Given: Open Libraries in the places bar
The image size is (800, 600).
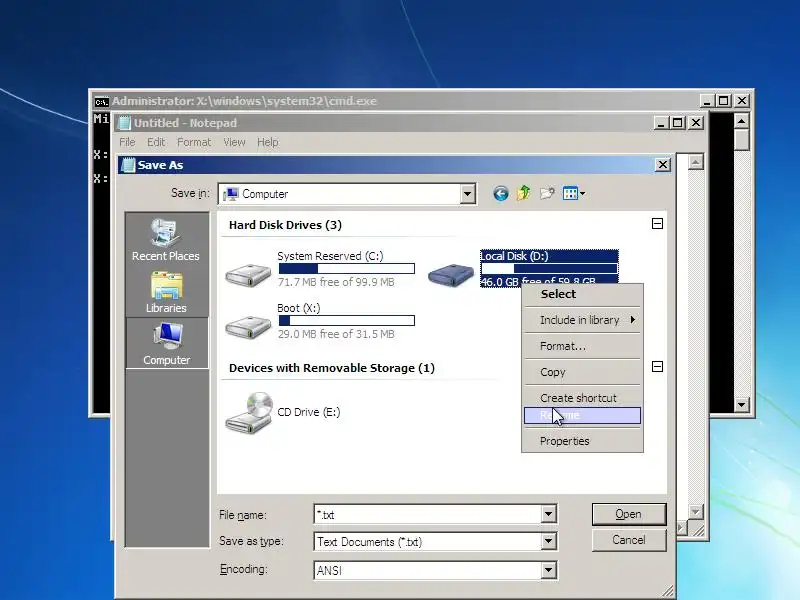Looking at the screenshot, I should (x=166, y=292).
